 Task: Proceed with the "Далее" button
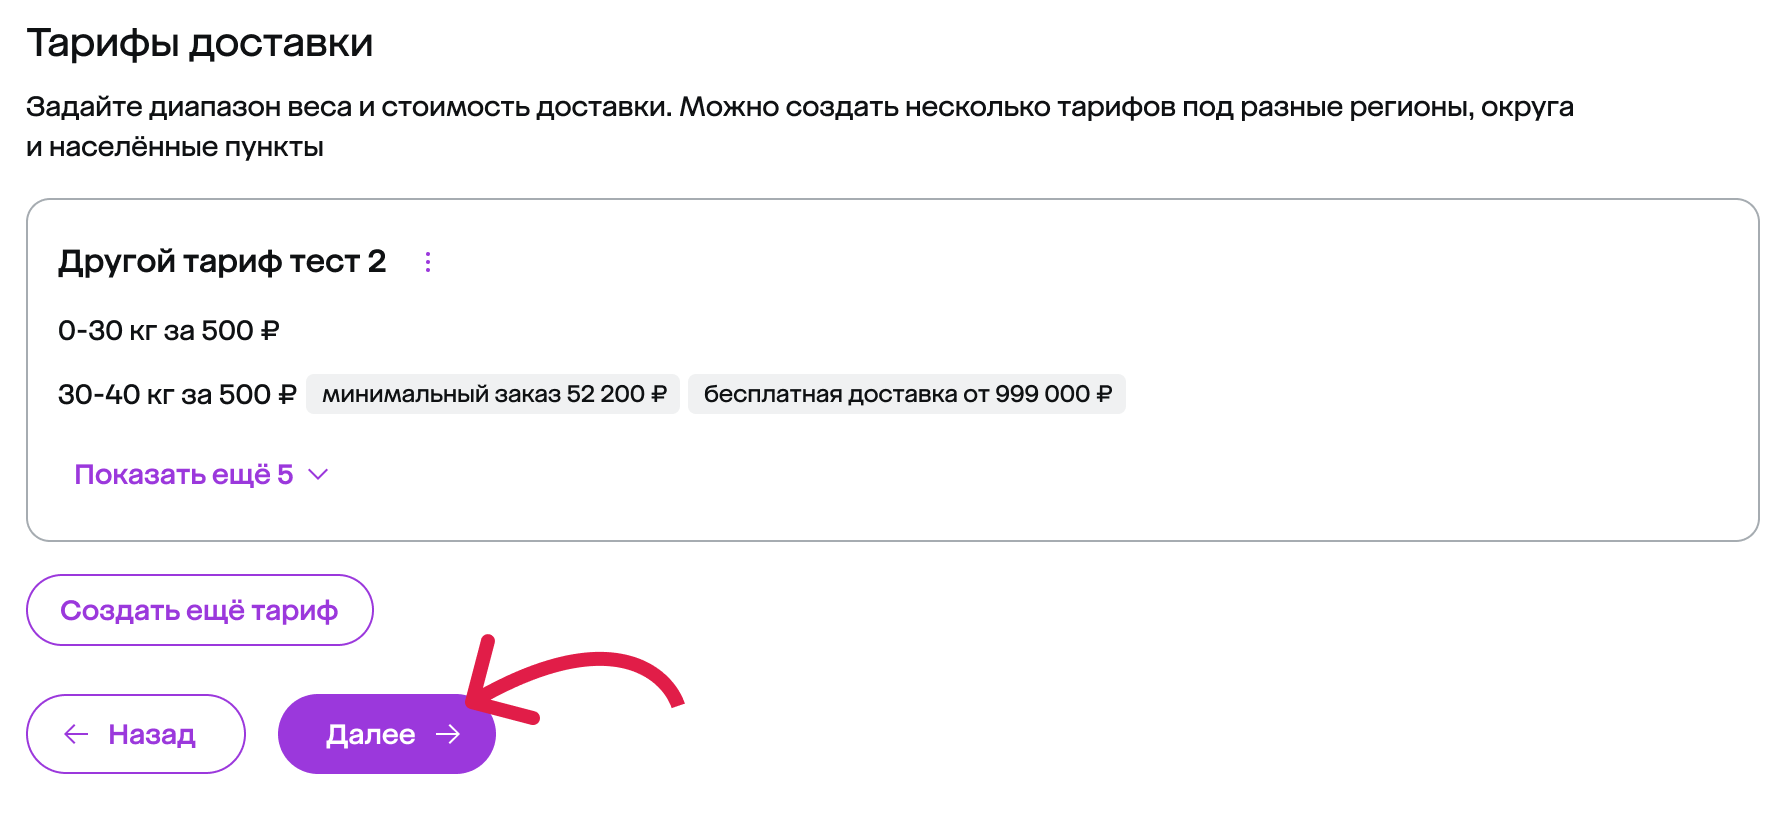point(386,734)
